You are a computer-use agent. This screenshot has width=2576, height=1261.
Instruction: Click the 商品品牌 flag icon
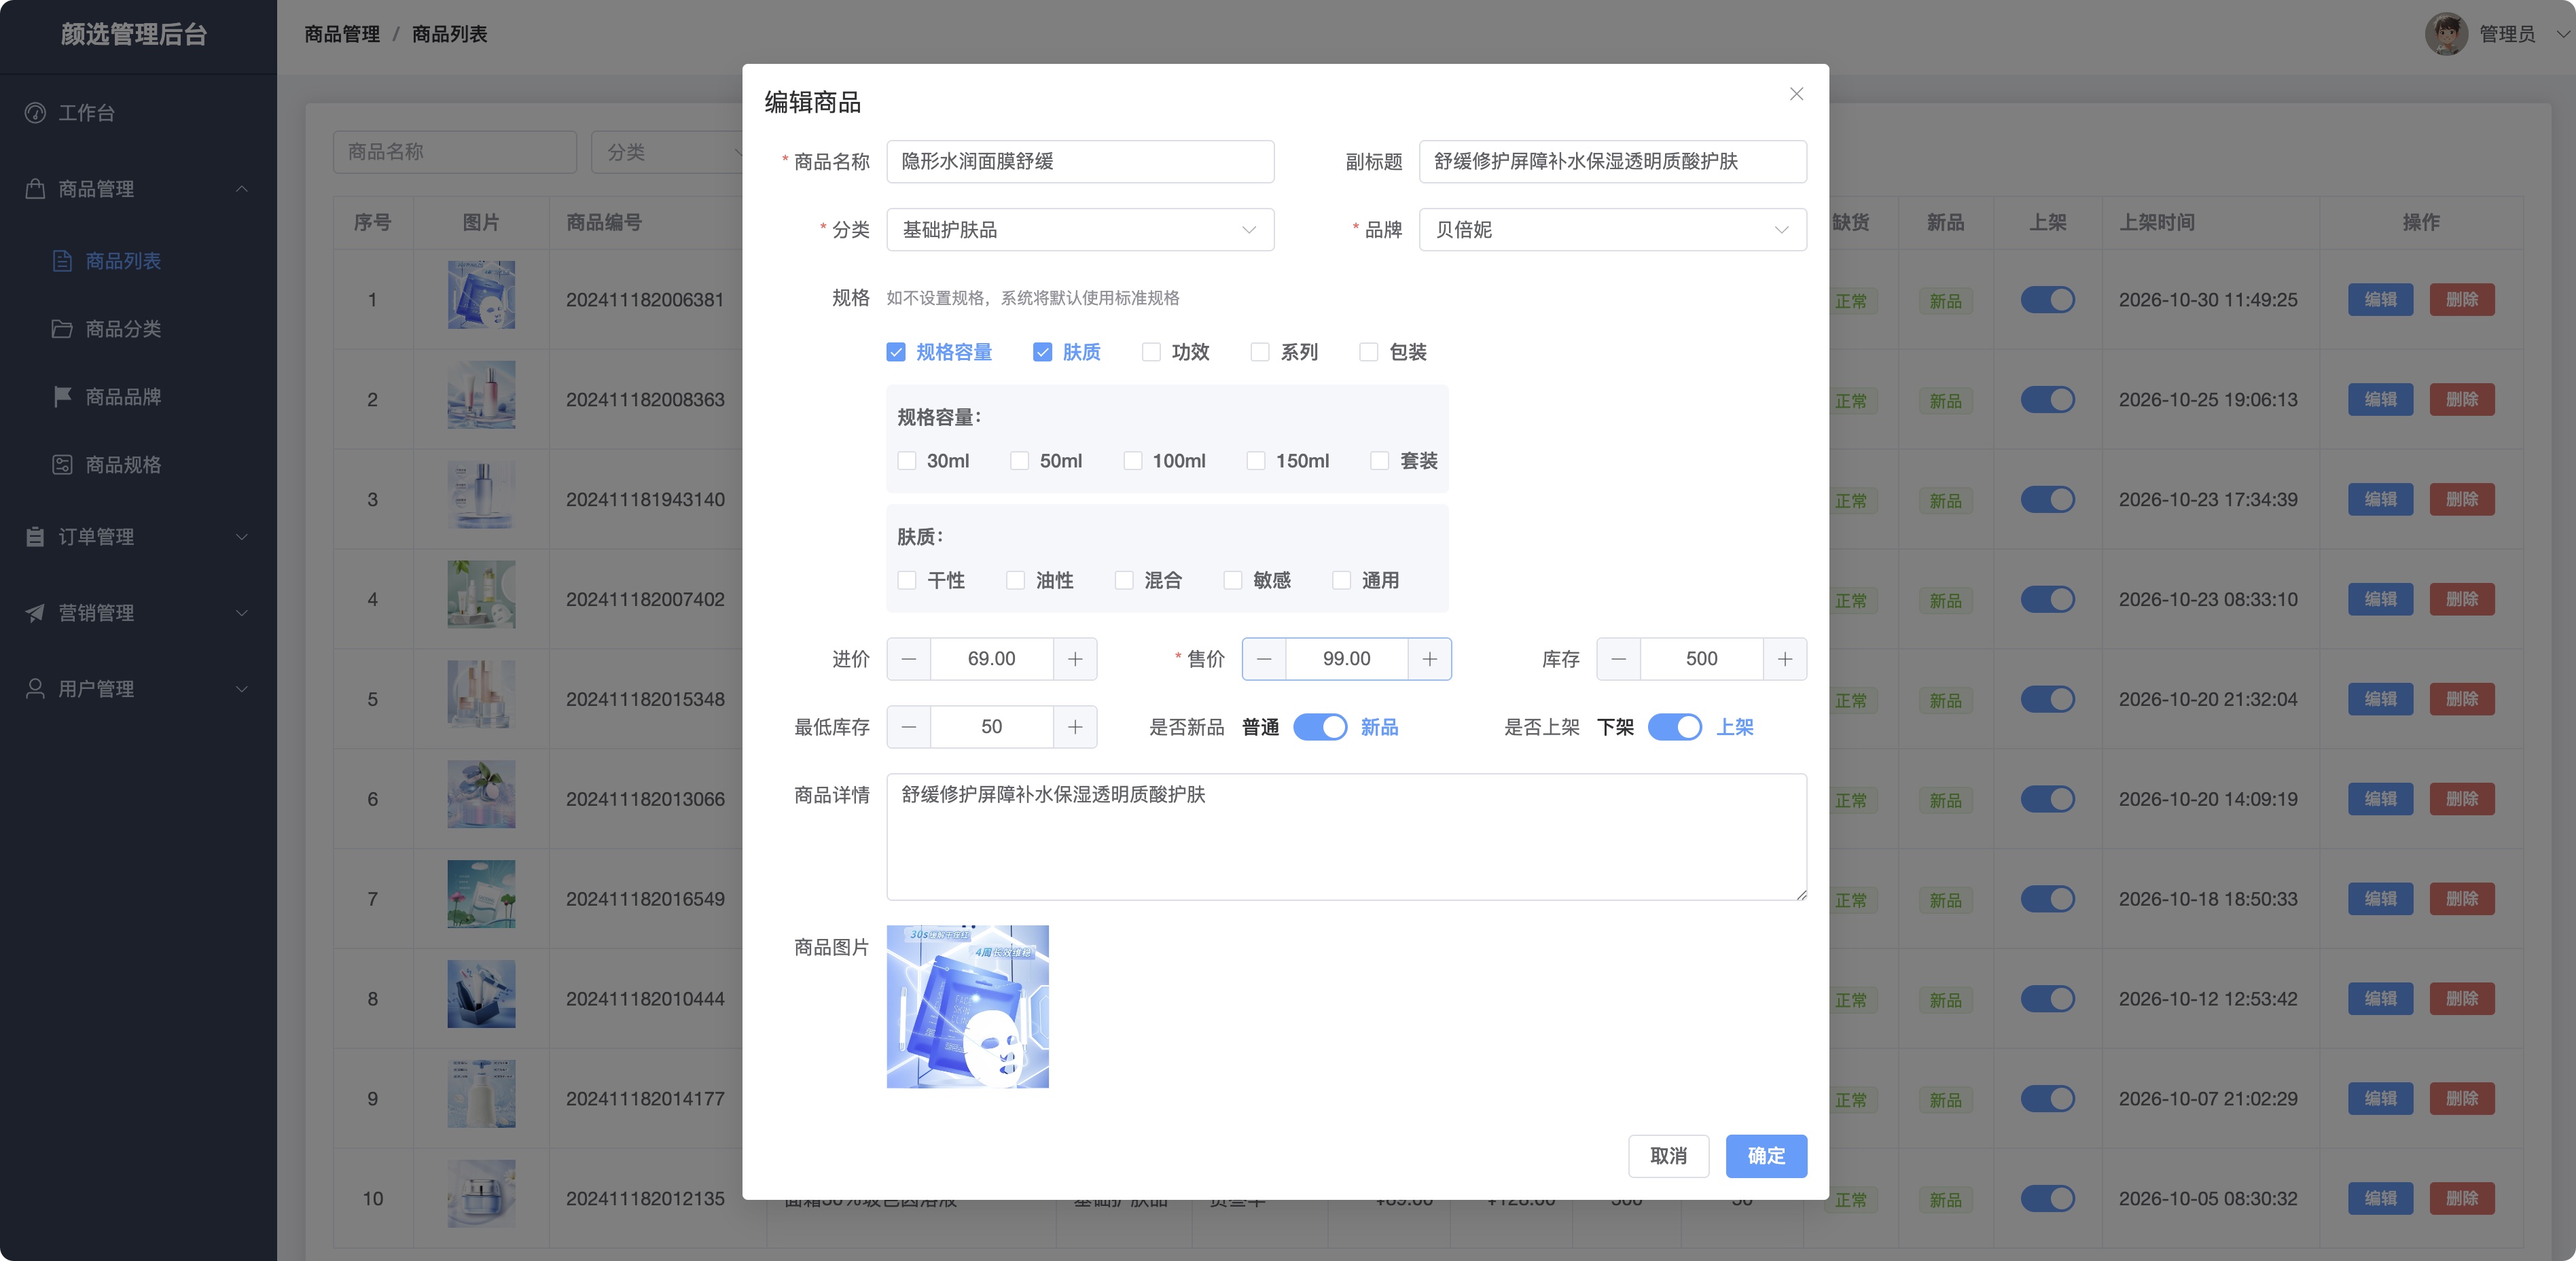tap(62, 397)
